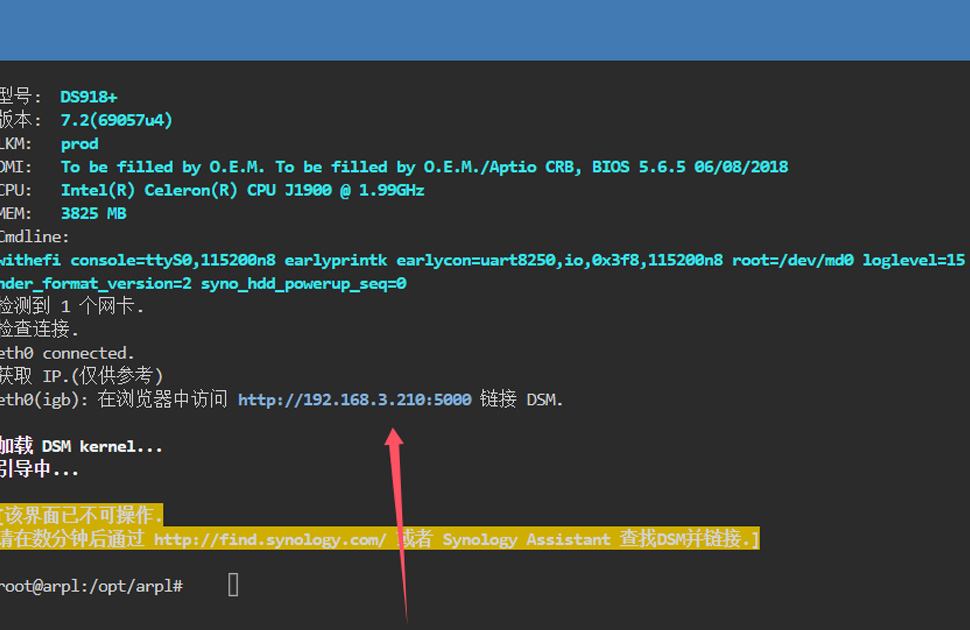Screen dimensions: 970x630
Task: Click the http://find.synology.com/ link
Action: pos(270,540)
